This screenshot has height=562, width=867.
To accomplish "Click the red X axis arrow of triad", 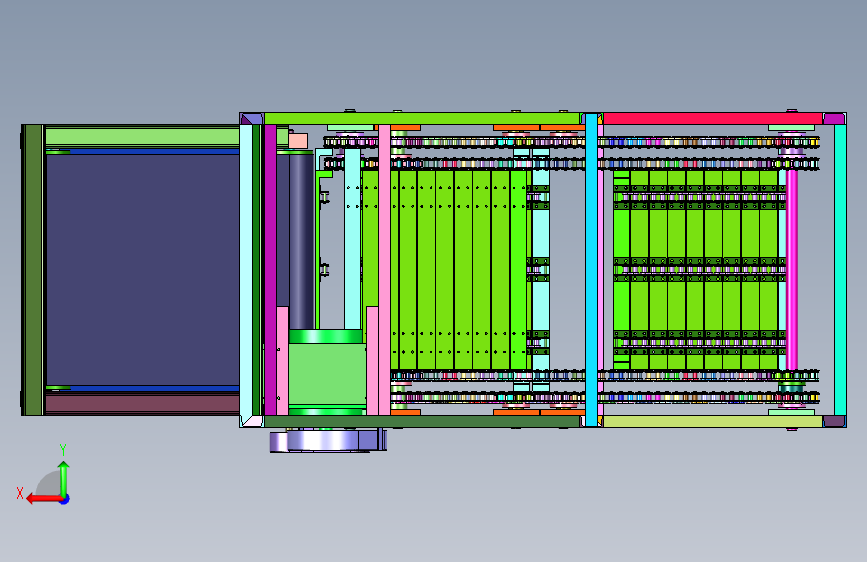I will pyautogui.click(x=44, y=498).
